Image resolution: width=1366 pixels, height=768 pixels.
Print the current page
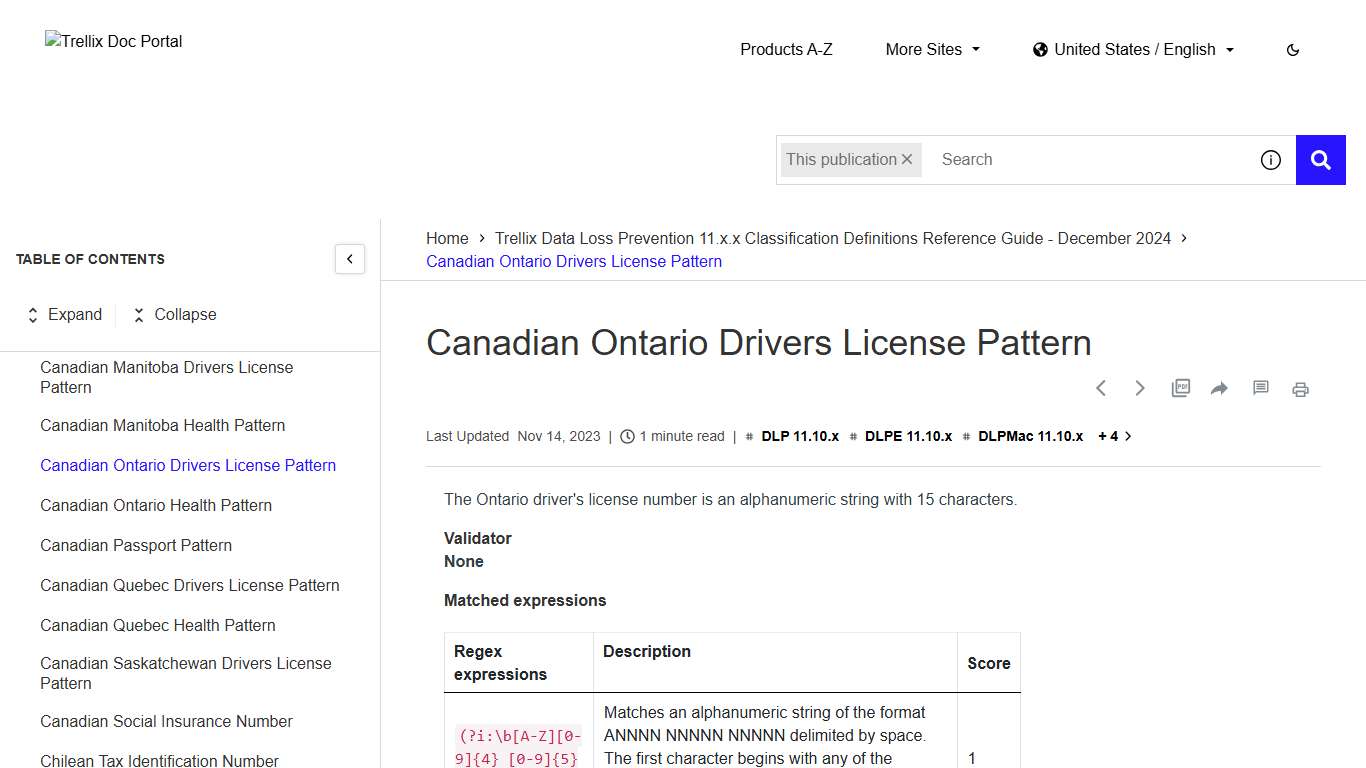(x=1300, y=388)
